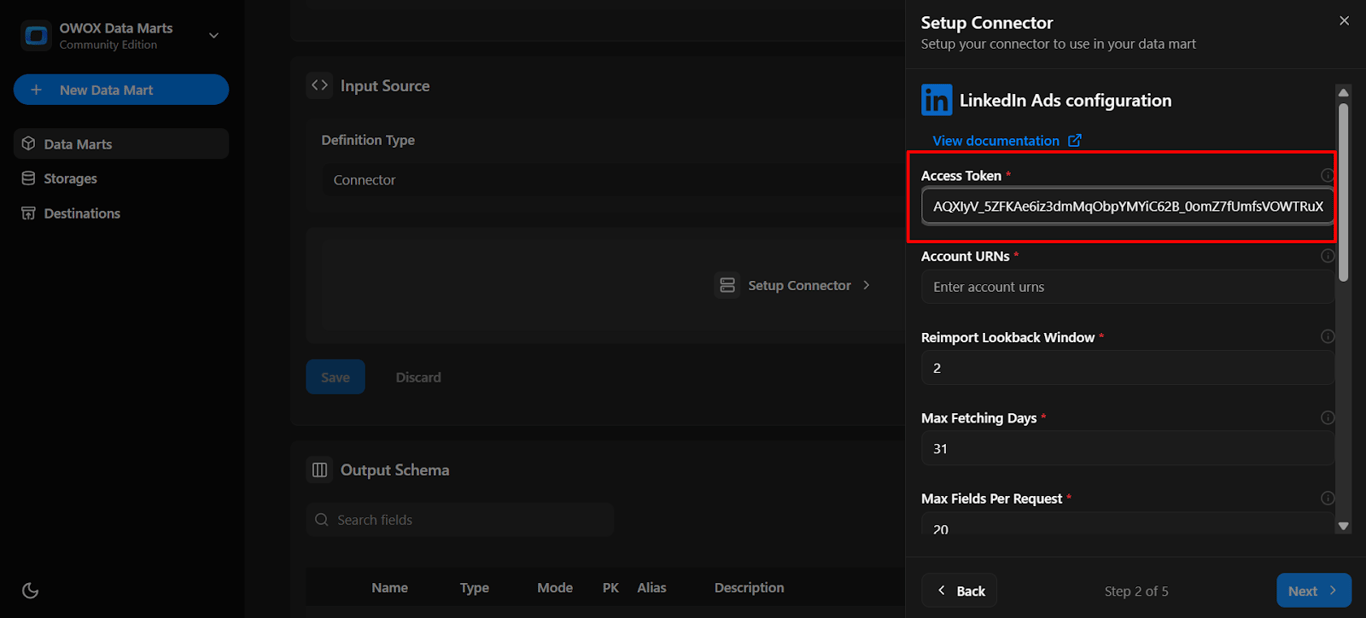Click the Data Marts cube icon

point(29,144)
